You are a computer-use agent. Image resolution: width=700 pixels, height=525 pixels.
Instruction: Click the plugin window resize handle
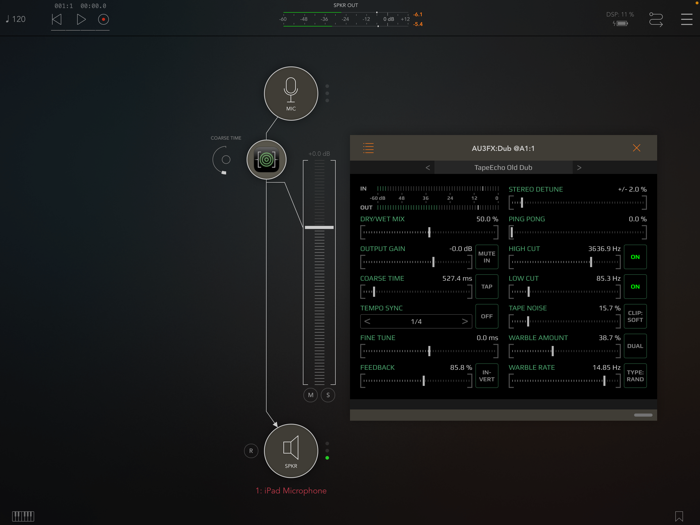(643, 415)
